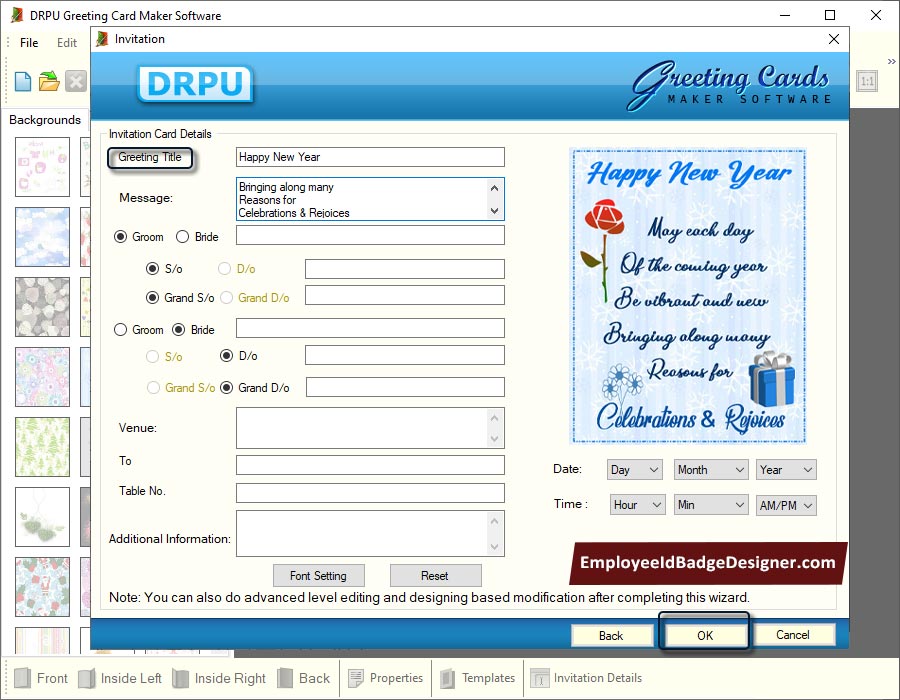Open the Hour dropdown
This screenshot has width=900, height=700.
click(638, 505)
